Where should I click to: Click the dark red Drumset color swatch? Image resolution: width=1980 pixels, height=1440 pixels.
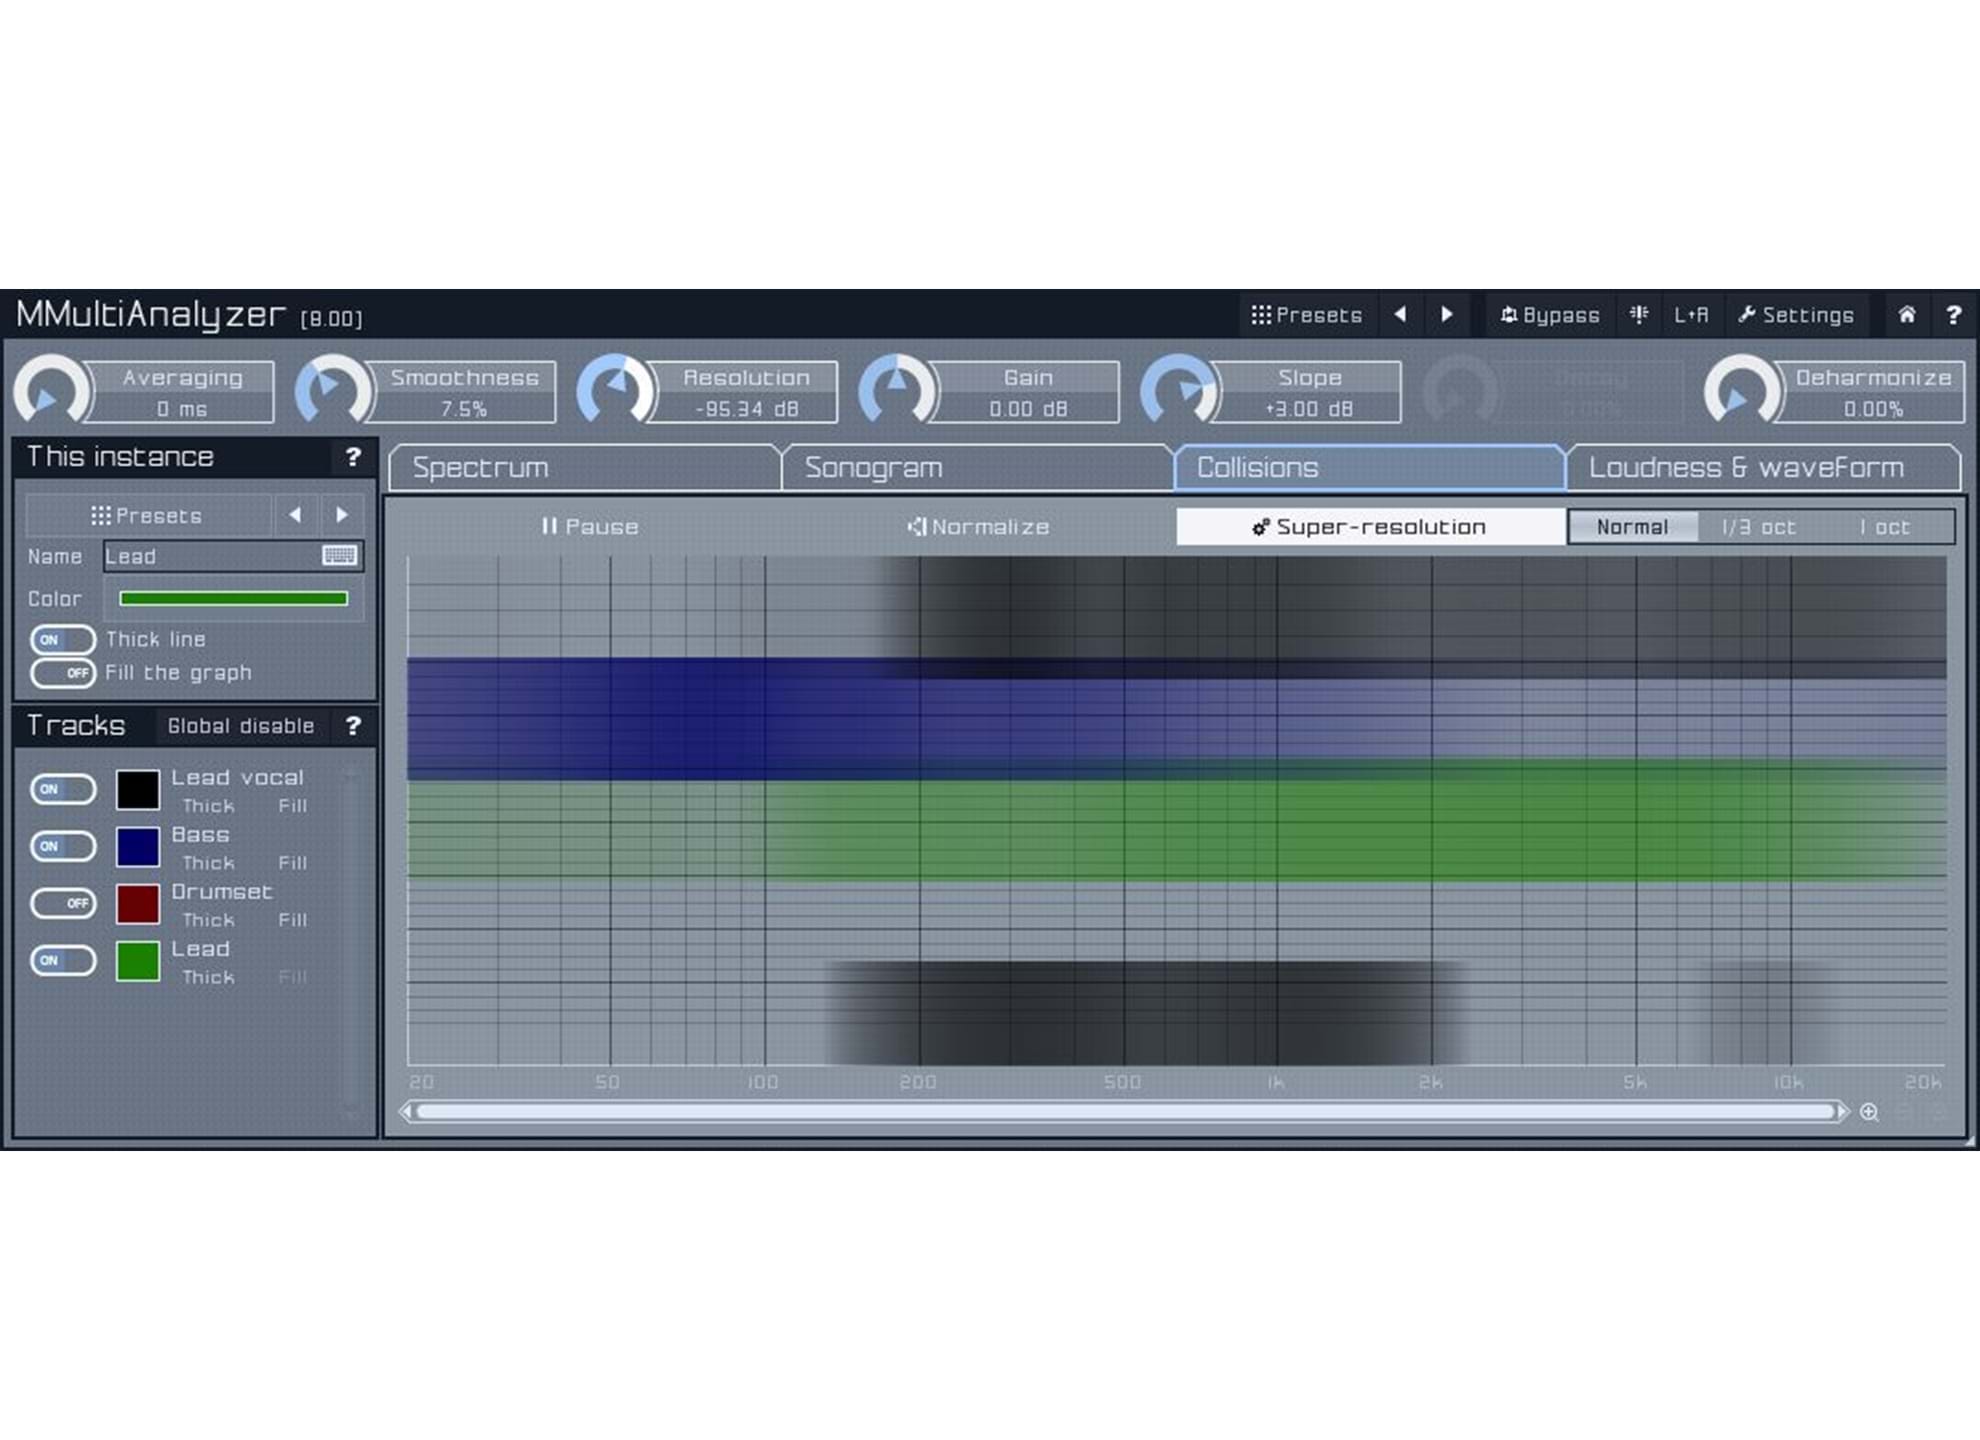138,903
